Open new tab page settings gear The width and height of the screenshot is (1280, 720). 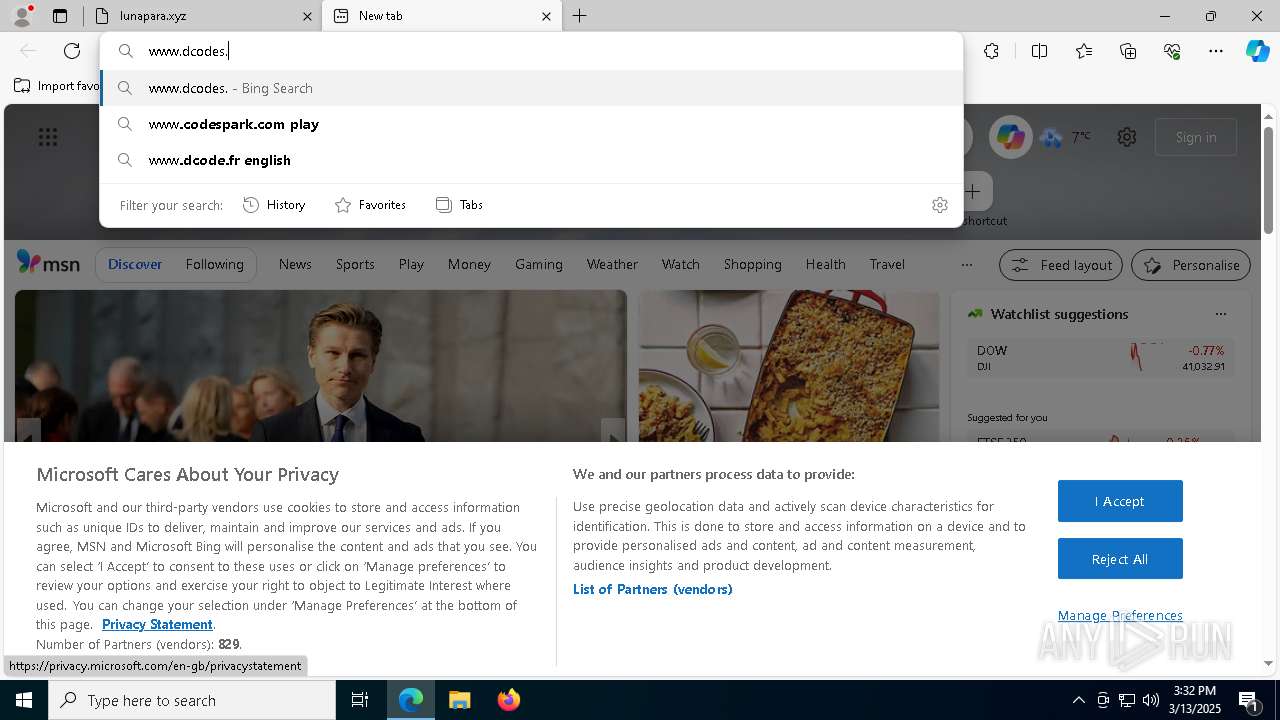(1127, 137)
